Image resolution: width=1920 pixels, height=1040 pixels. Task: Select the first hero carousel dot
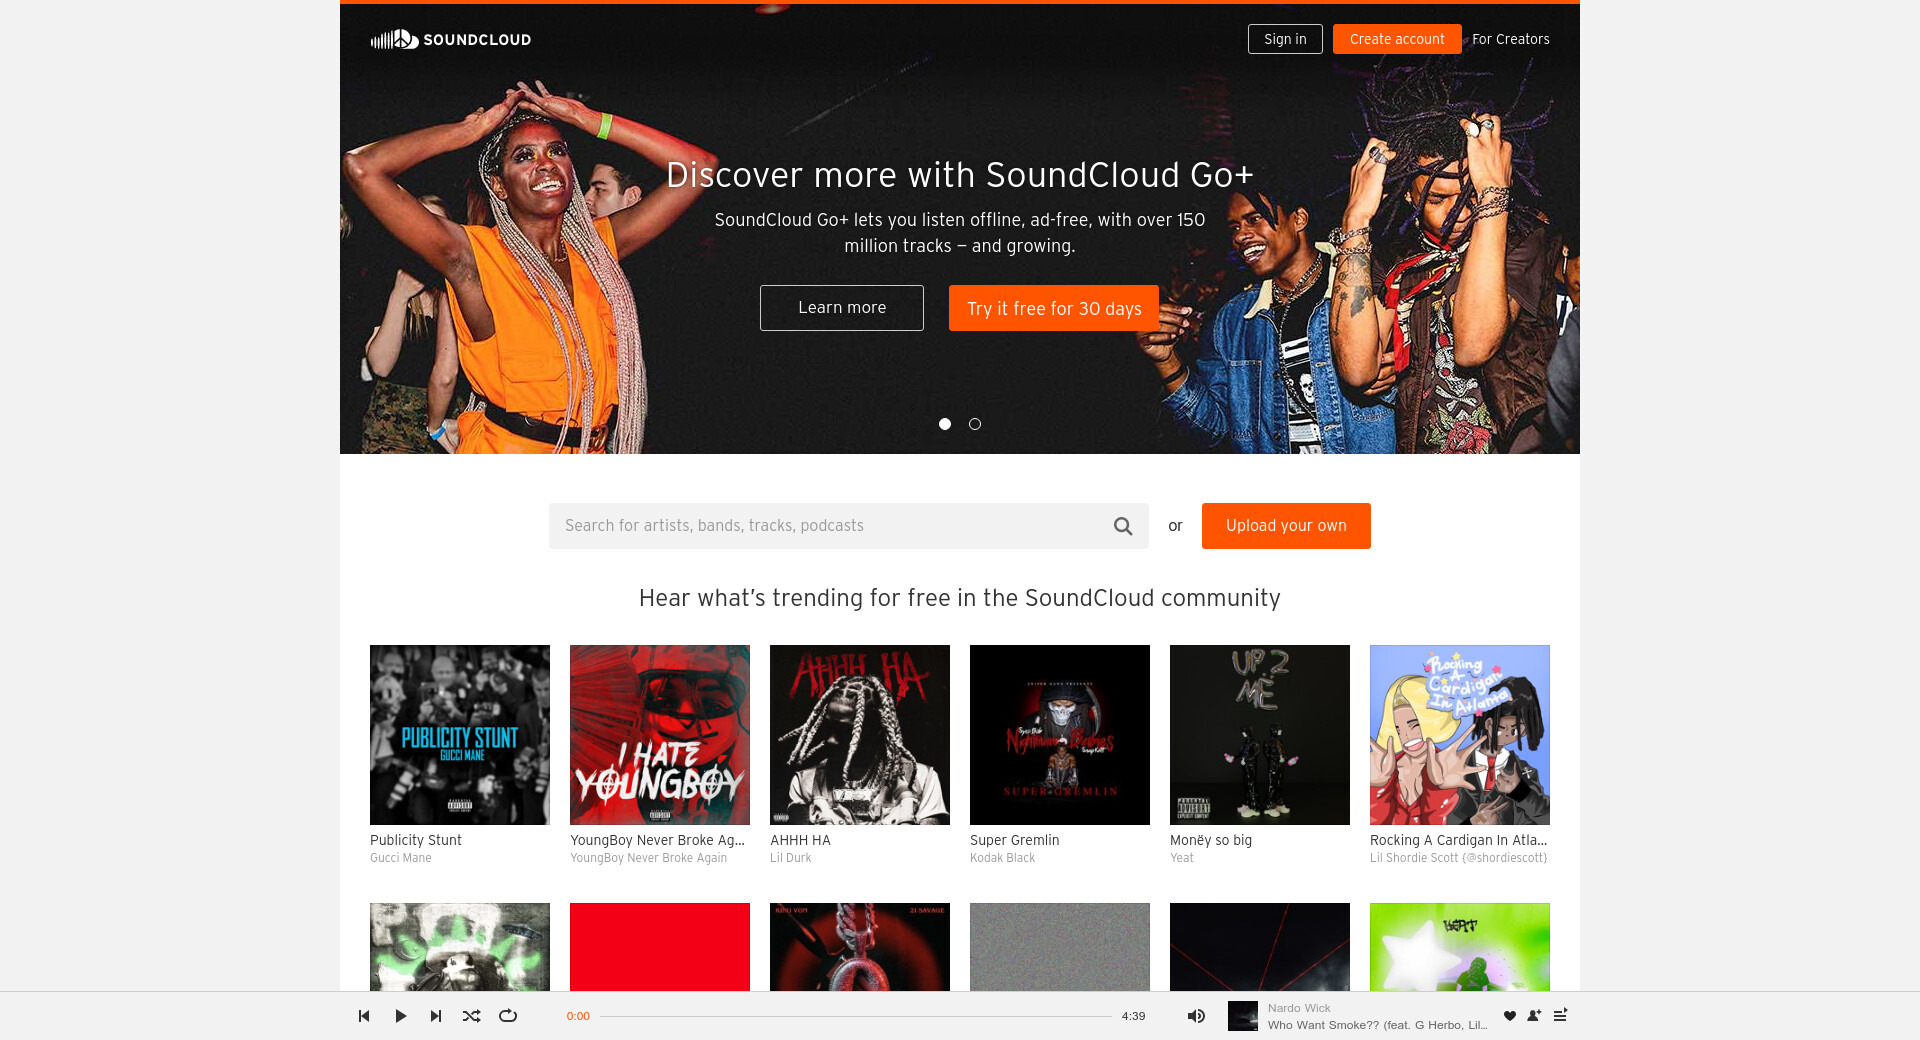coord(945,424)
